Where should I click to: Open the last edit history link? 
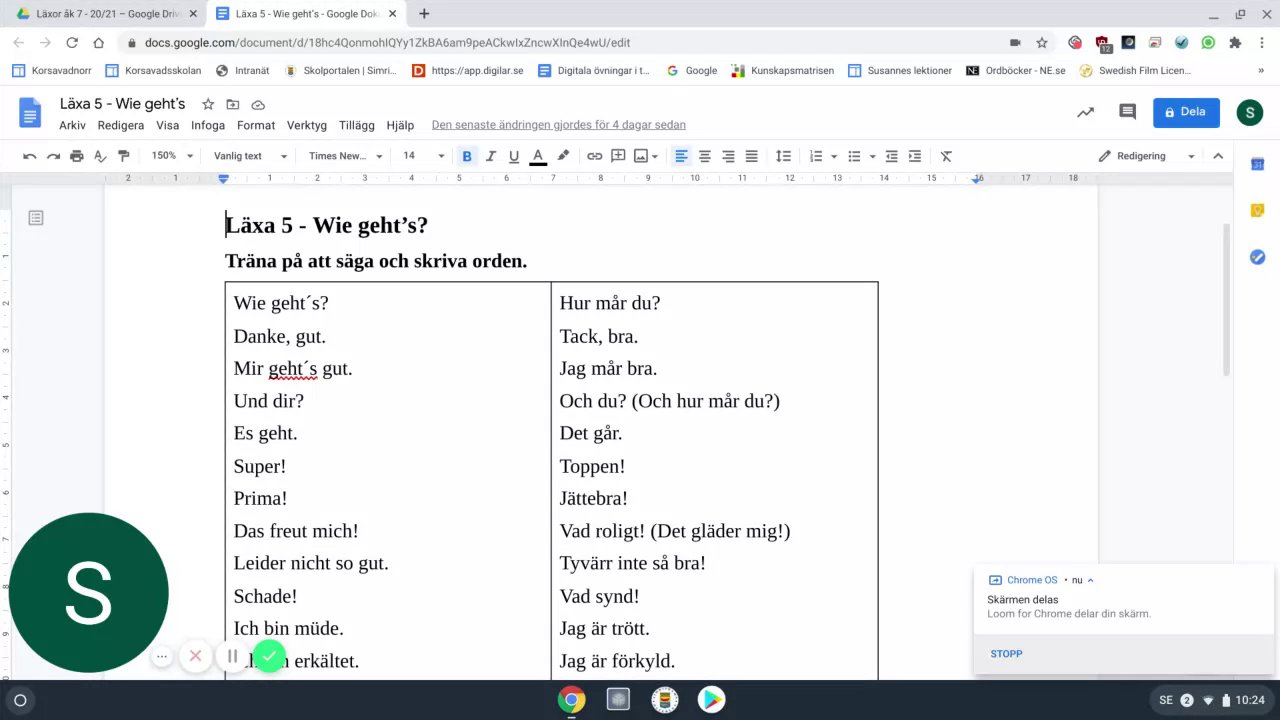(558, 125)
